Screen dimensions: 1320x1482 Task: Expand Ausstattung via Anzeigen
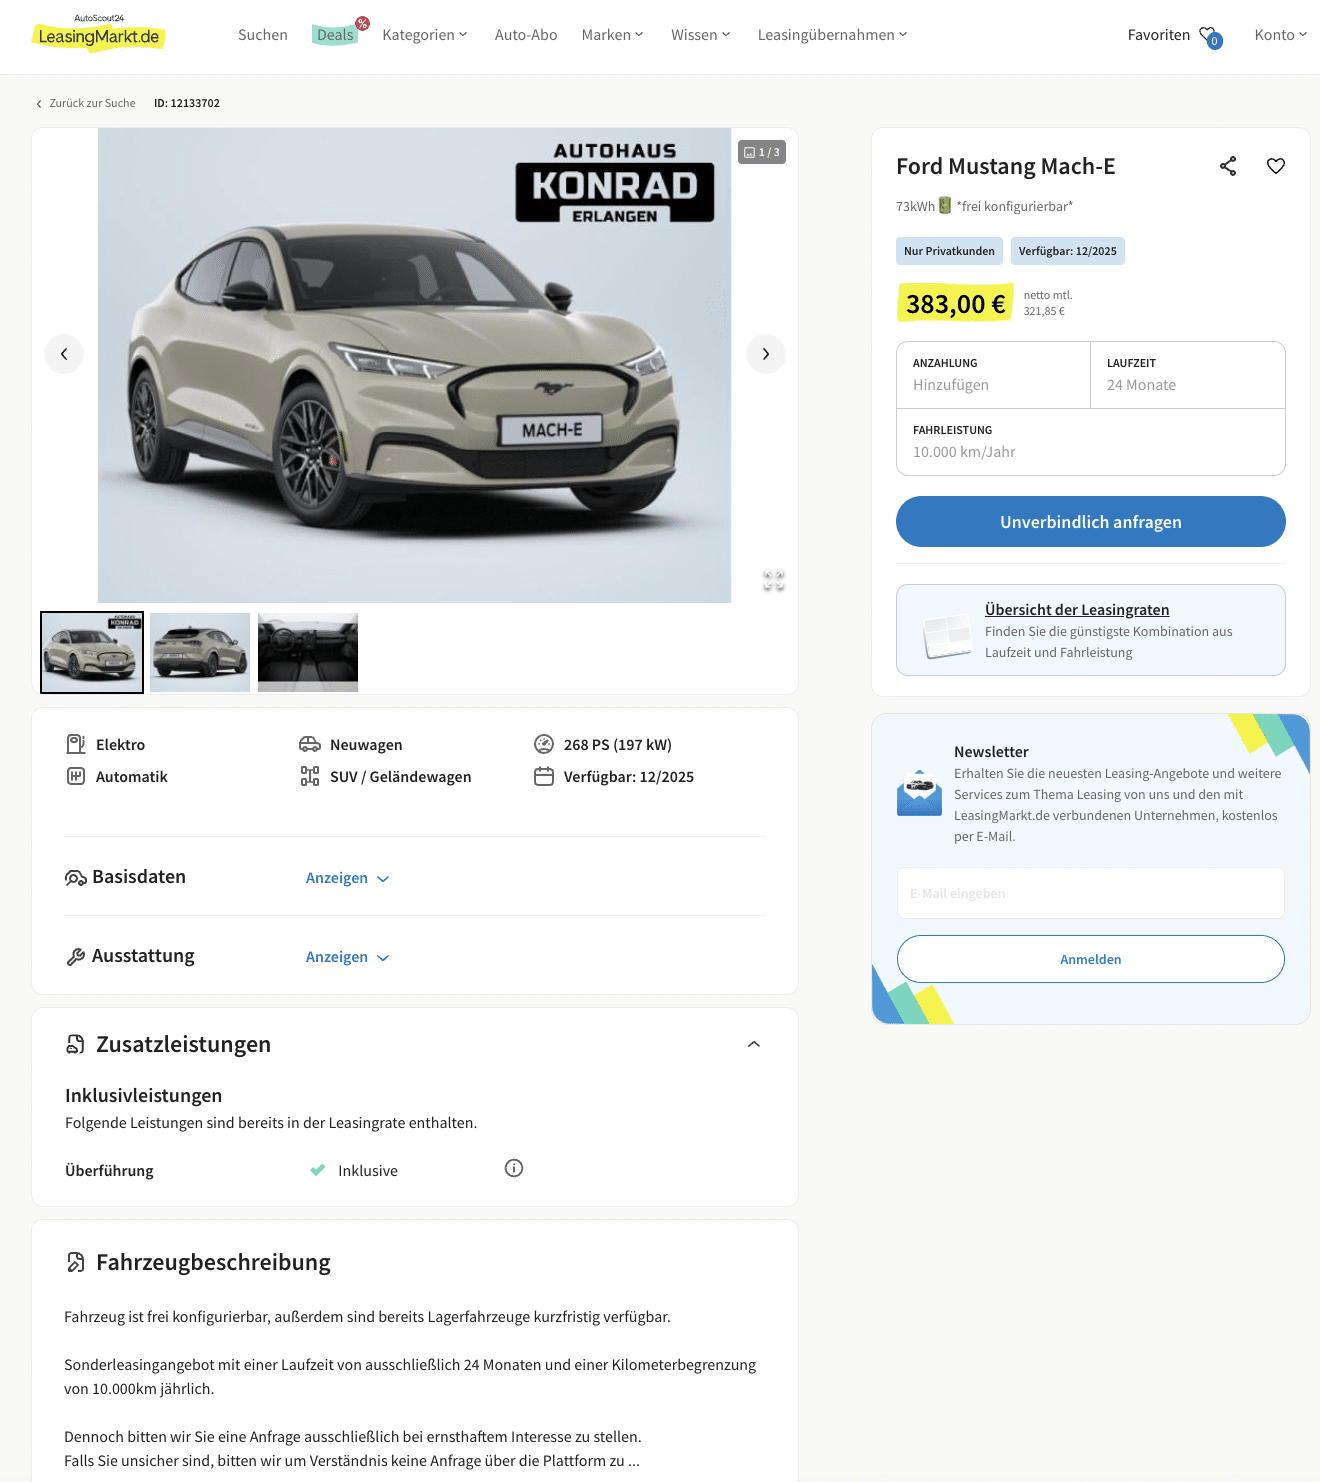click(347, 957)
